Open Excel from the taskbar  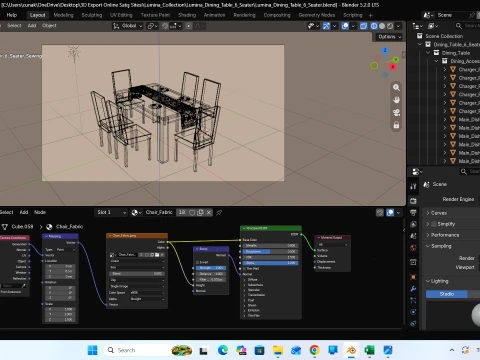(x=369, y=350)
